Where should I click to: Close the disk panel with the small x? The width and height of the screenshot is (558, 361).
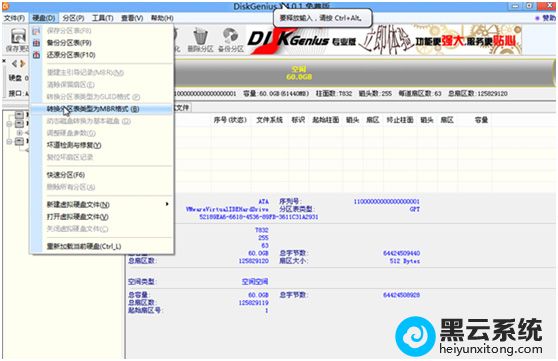[4, 61]
